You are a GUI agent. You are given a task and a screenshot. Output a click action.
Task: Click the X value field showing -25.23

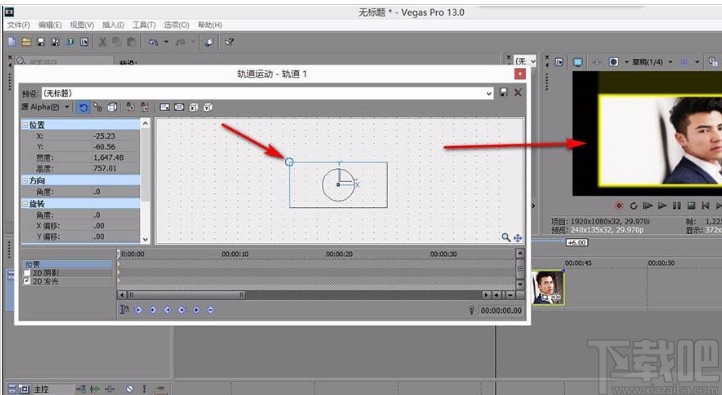coord(104,136)
